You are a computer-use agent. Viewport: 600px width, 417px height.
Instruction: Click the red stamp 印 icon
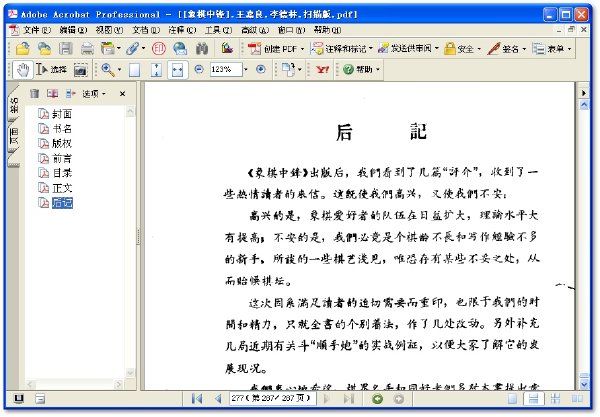click(x=158, y=49)
